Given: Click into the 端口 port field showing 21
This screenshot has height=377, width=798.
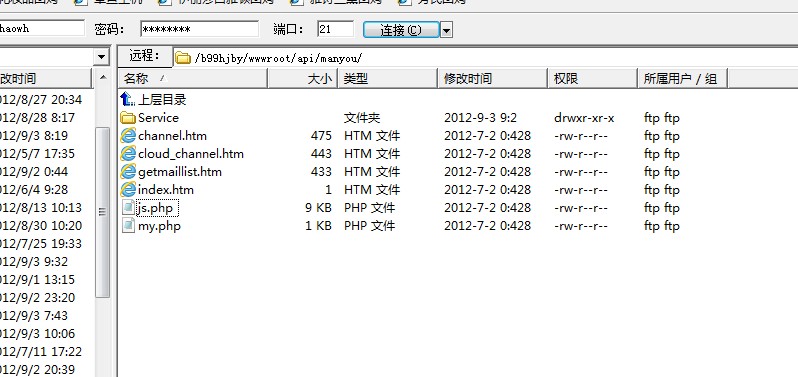Looking at the screenshot, I should [x=335, y=29].
